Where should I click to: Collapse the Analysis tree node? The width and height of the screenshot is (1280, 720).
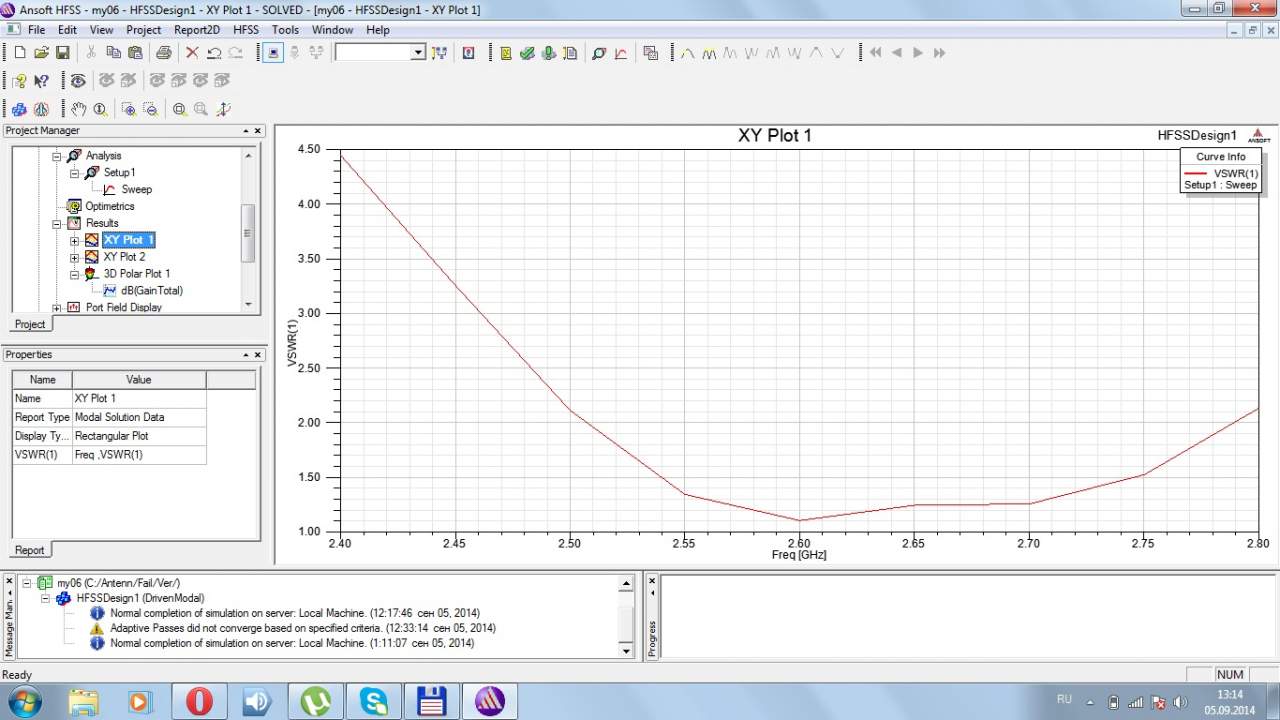coord(57,156)
